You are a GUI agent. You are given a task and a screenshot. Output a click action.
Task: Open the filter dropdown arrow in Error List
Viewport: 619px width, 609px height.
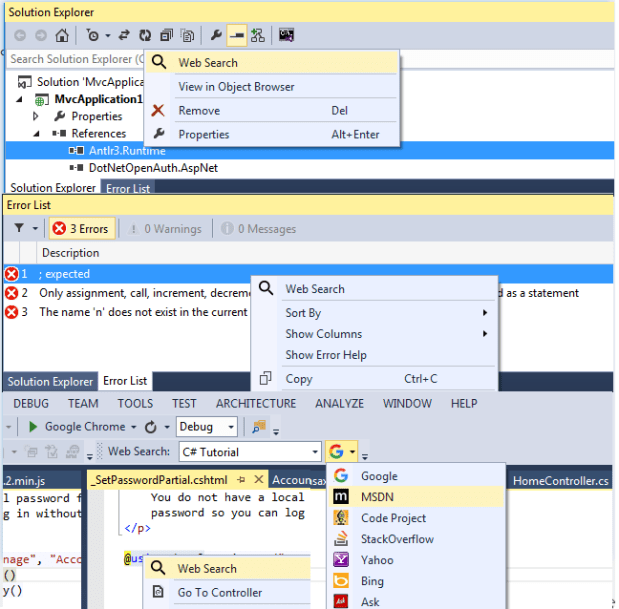pos(35,229)
